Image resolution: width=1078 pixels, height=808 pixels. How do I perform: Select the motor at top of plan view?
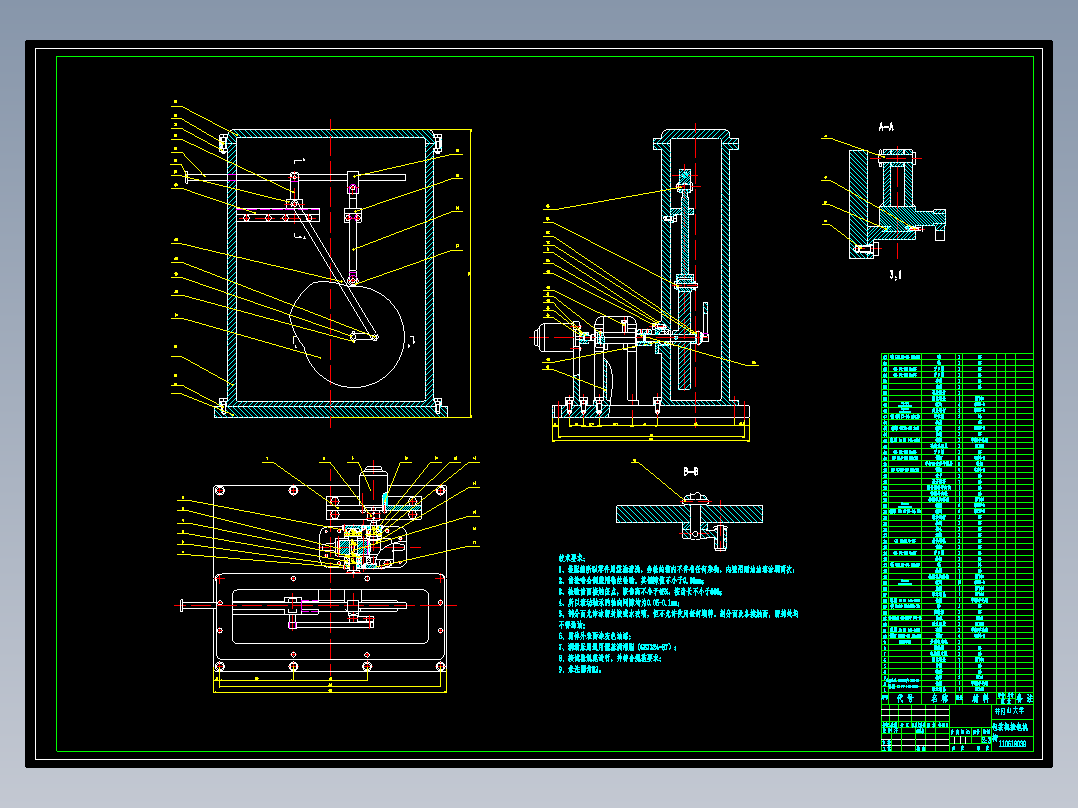(374, 485)
